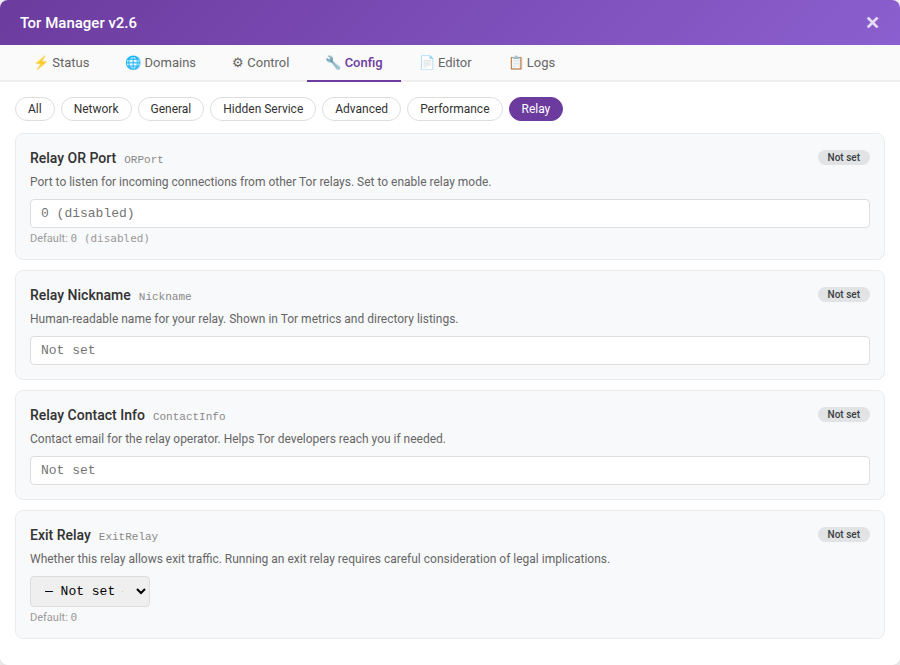Select the Relay filter pill
The height and width of the screenshot is (665, 900).
point(536,109)
